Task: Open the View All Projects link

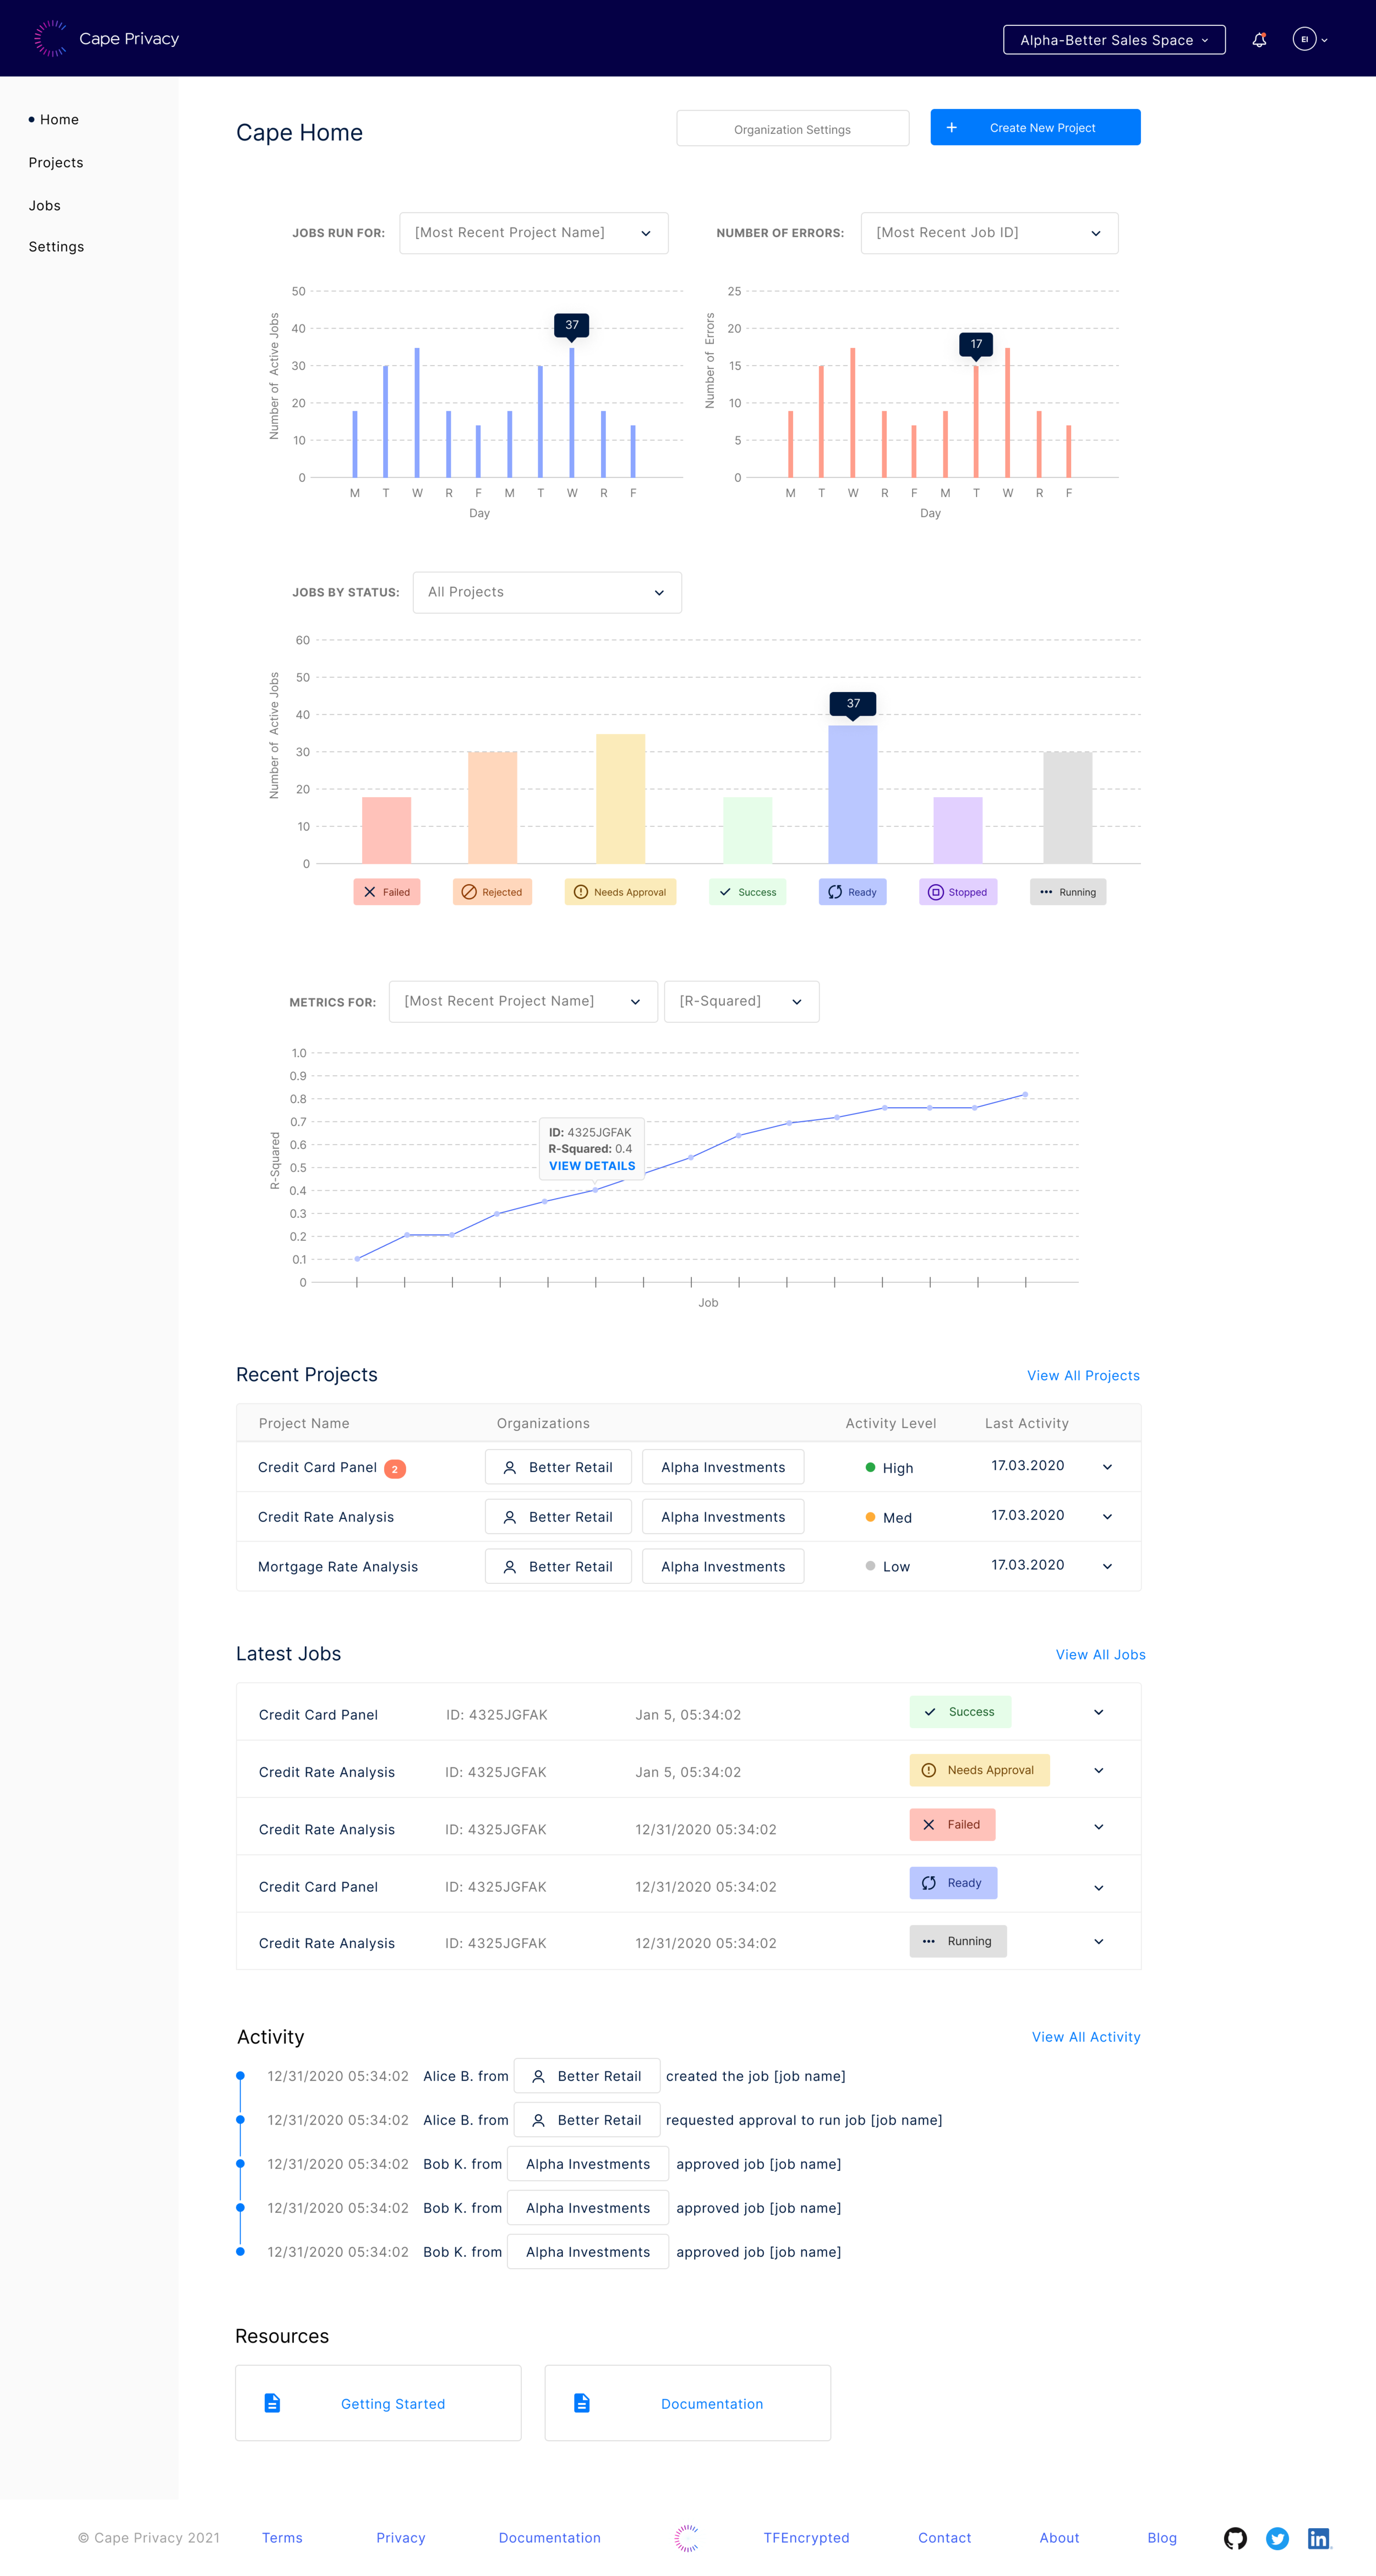Action: coord(1083,1376)
